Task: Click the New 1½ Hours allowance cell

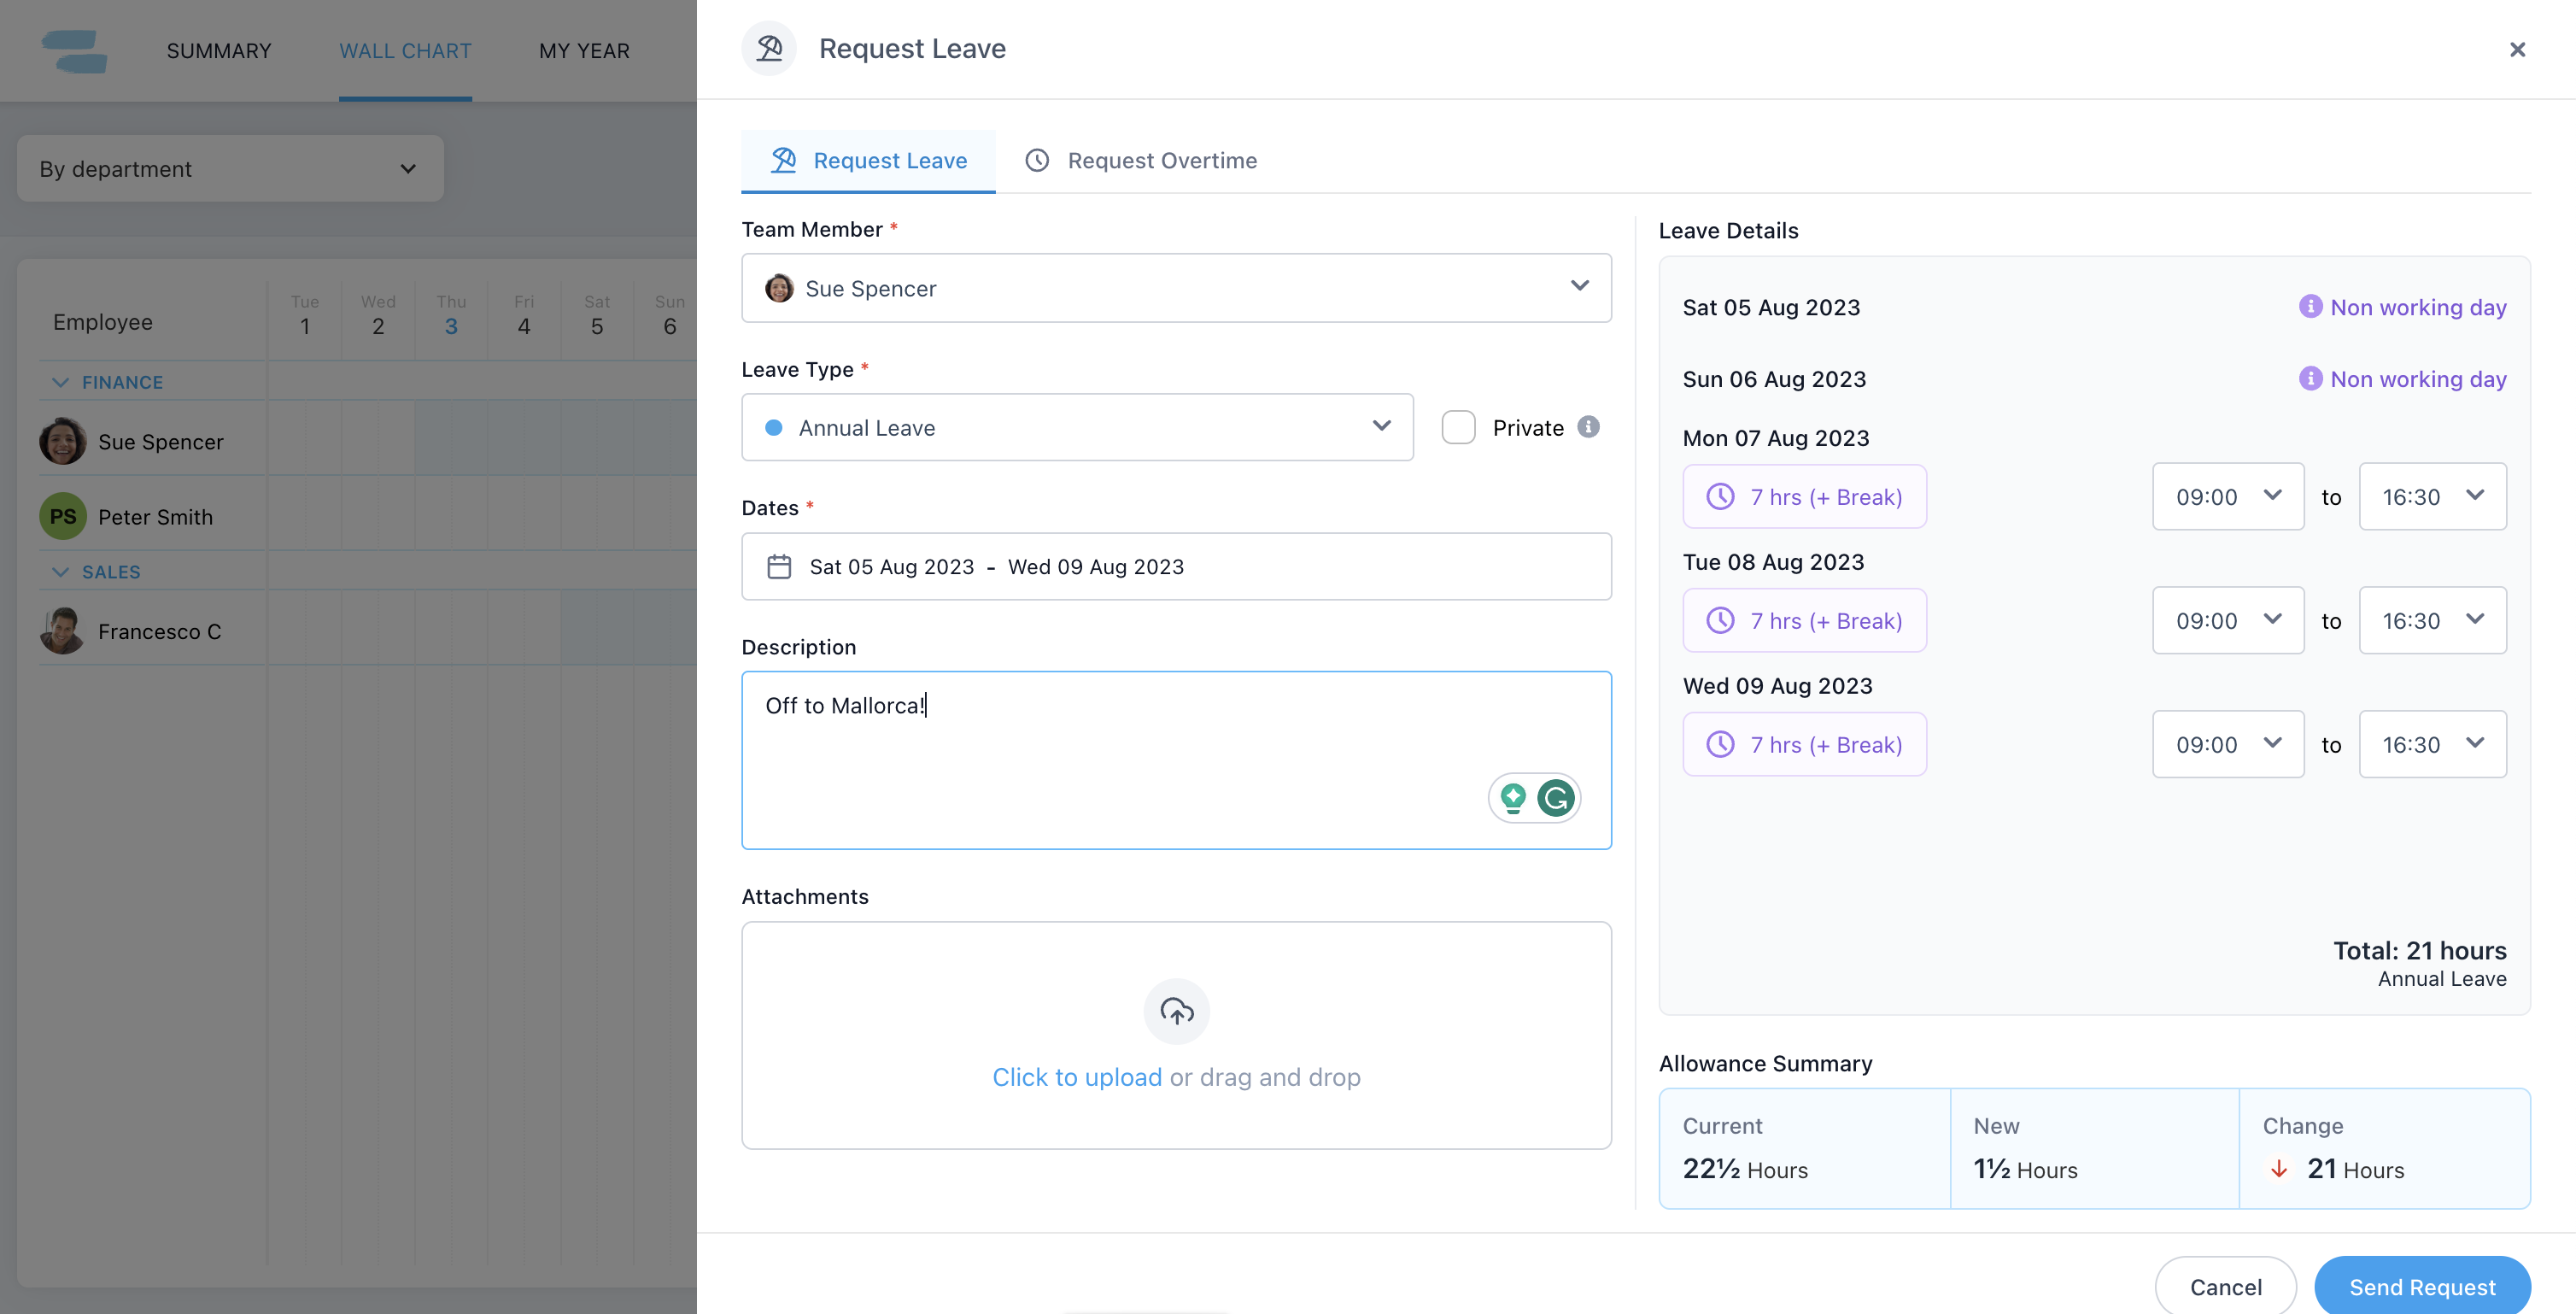Action: click(2094, 1148)
